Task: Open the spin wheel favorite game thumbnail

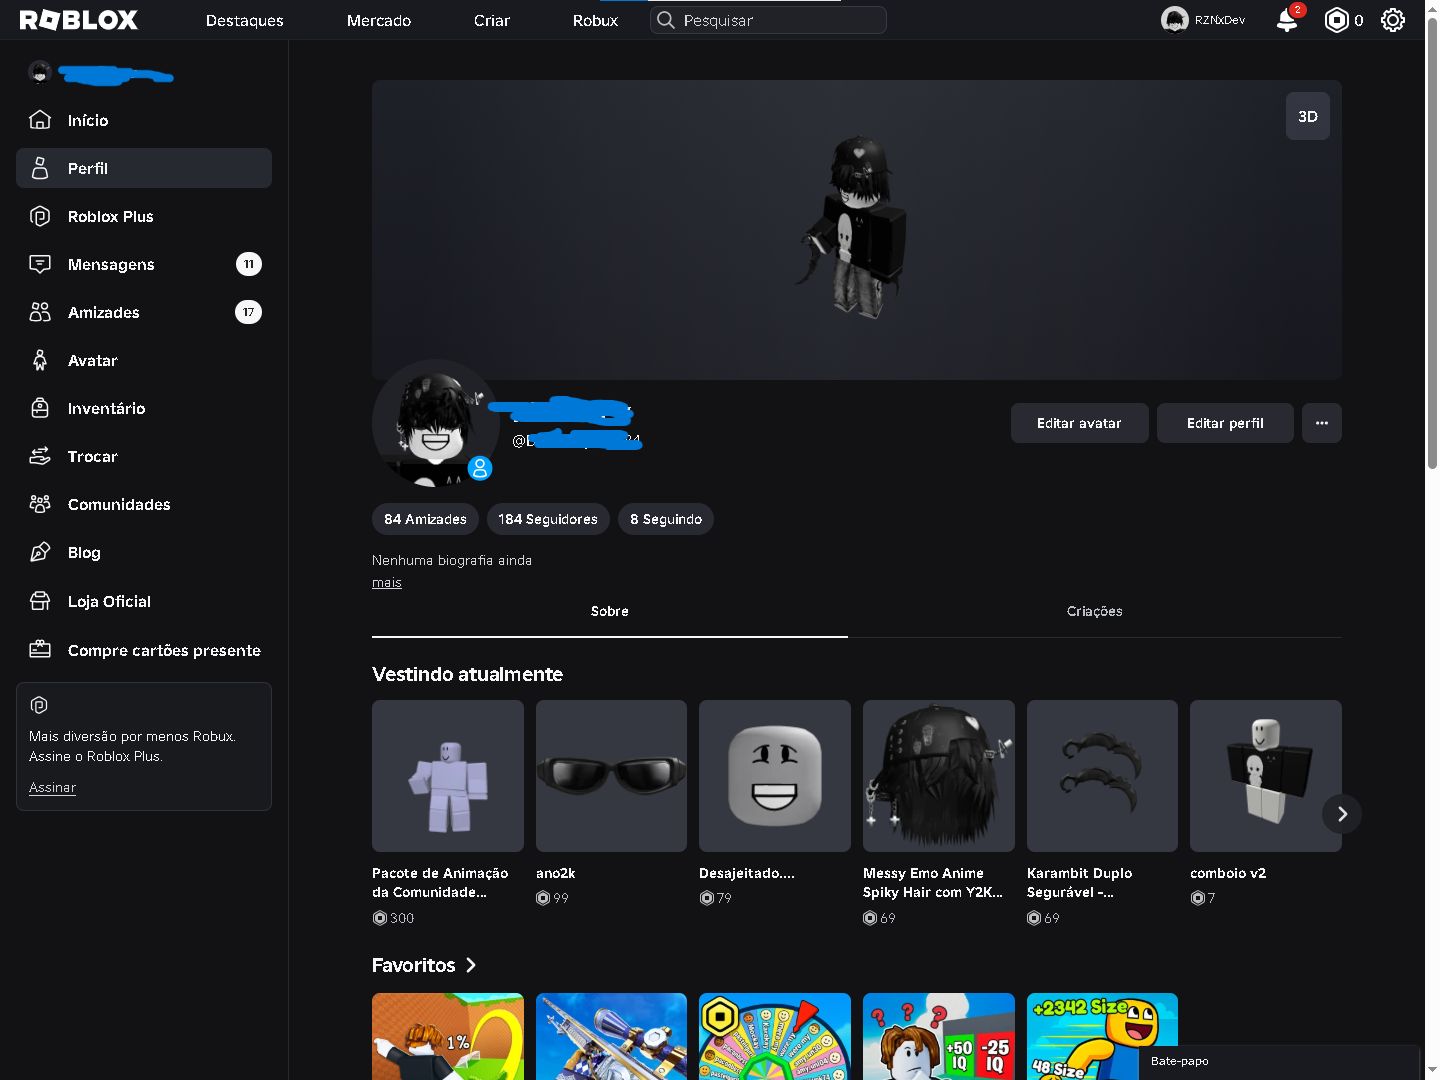Action: [x=775, y=1036]
